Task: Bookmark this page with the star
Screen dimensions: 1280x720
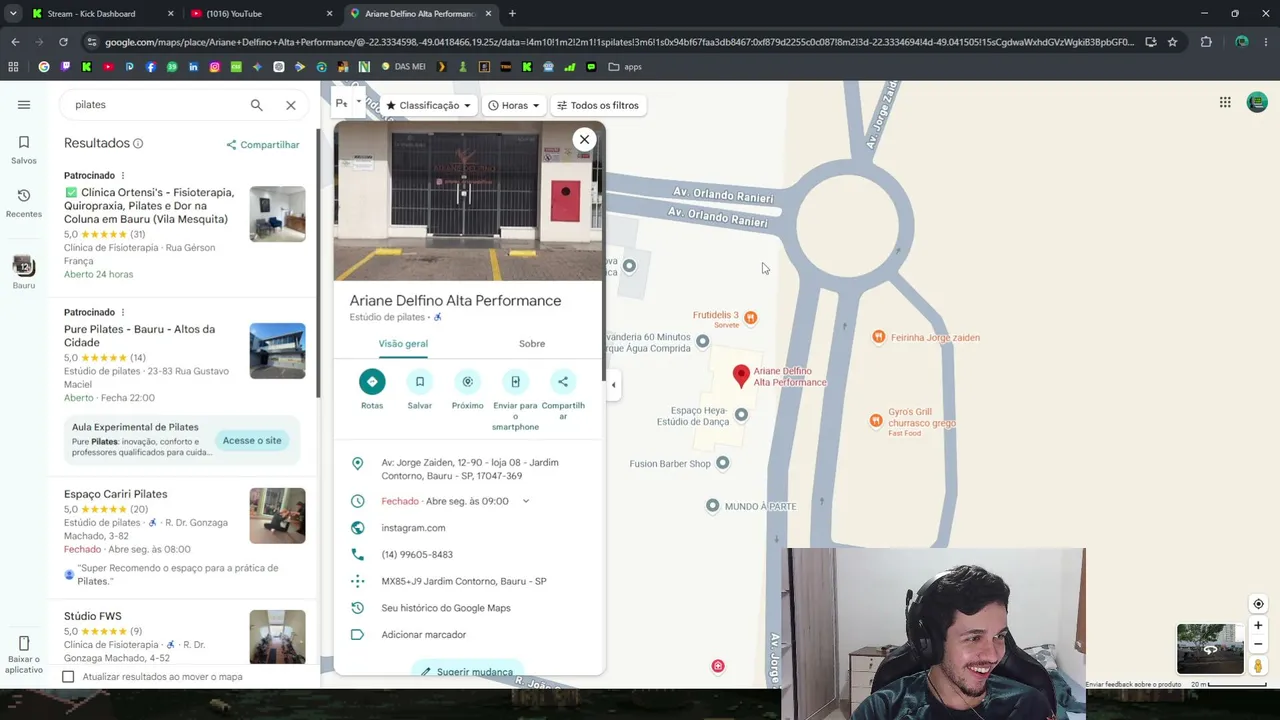Action: pos(1172,42)
